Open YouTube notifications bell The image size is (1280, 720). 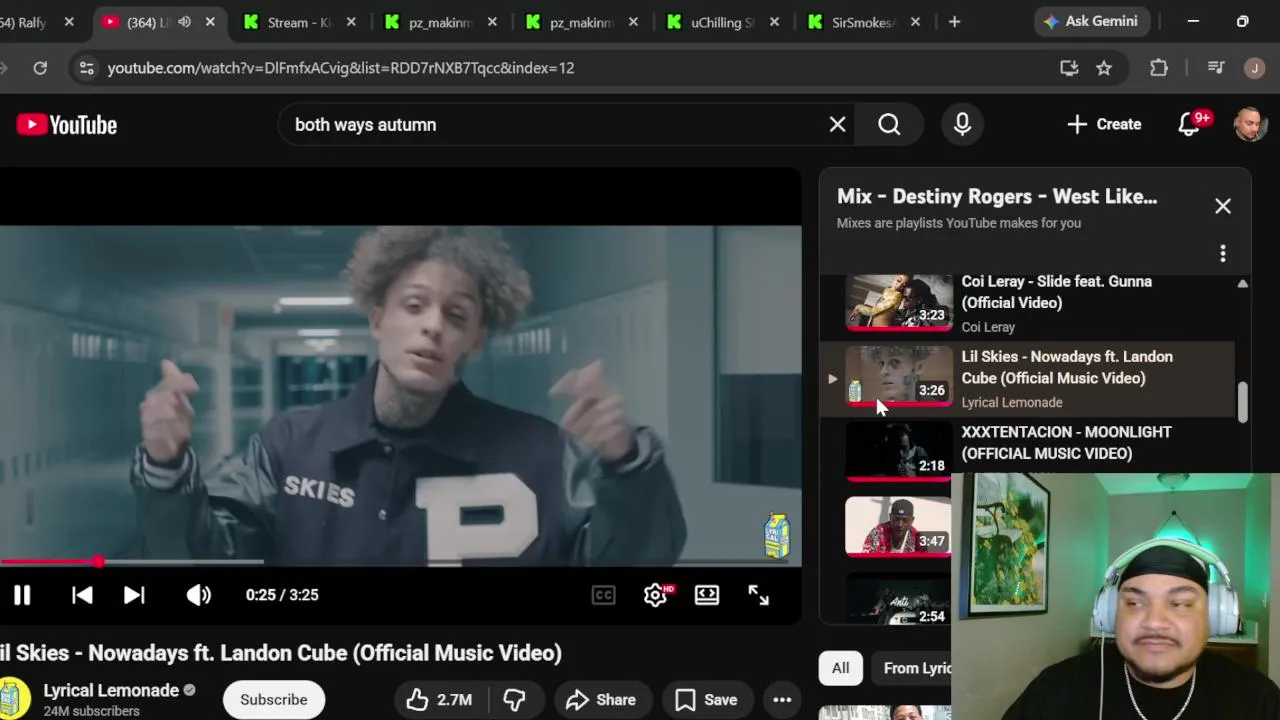[x=1189, y=124]
